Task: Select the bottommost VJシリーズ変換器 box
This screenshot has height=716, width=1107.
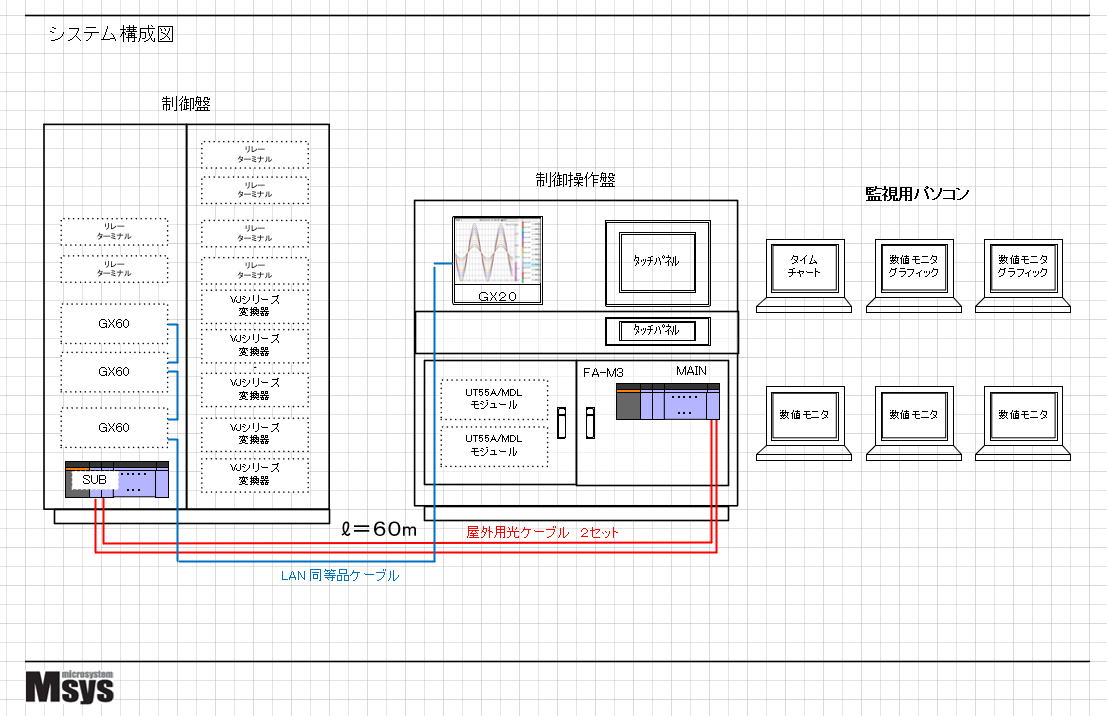Action: pos(255,475)
